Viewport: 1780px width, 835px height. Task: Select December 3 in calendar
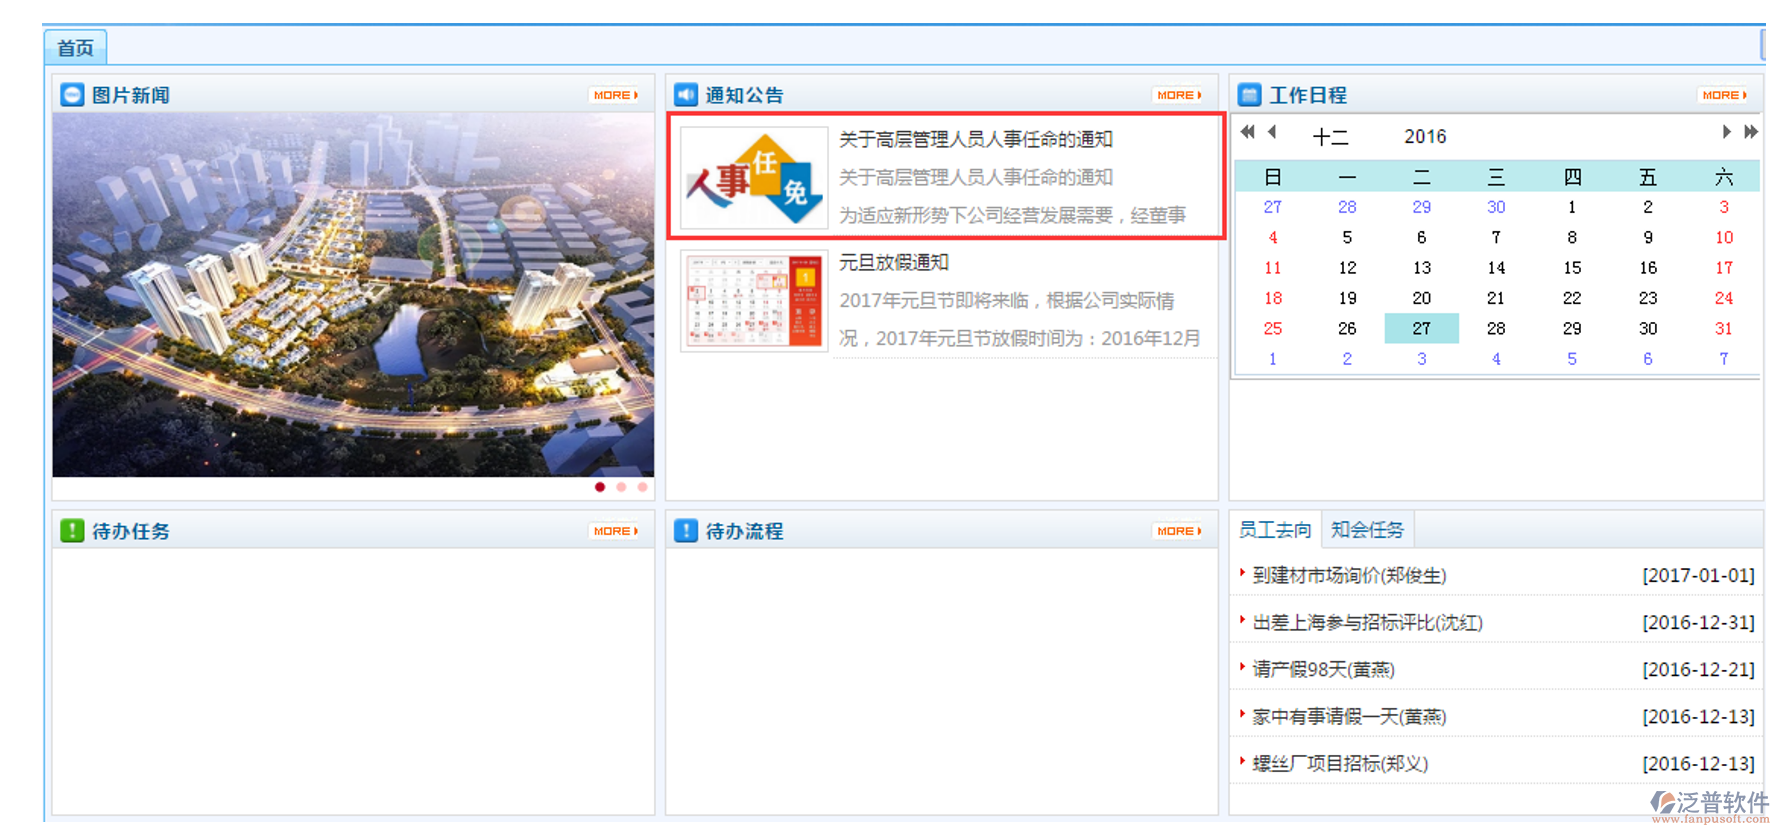1724,207
